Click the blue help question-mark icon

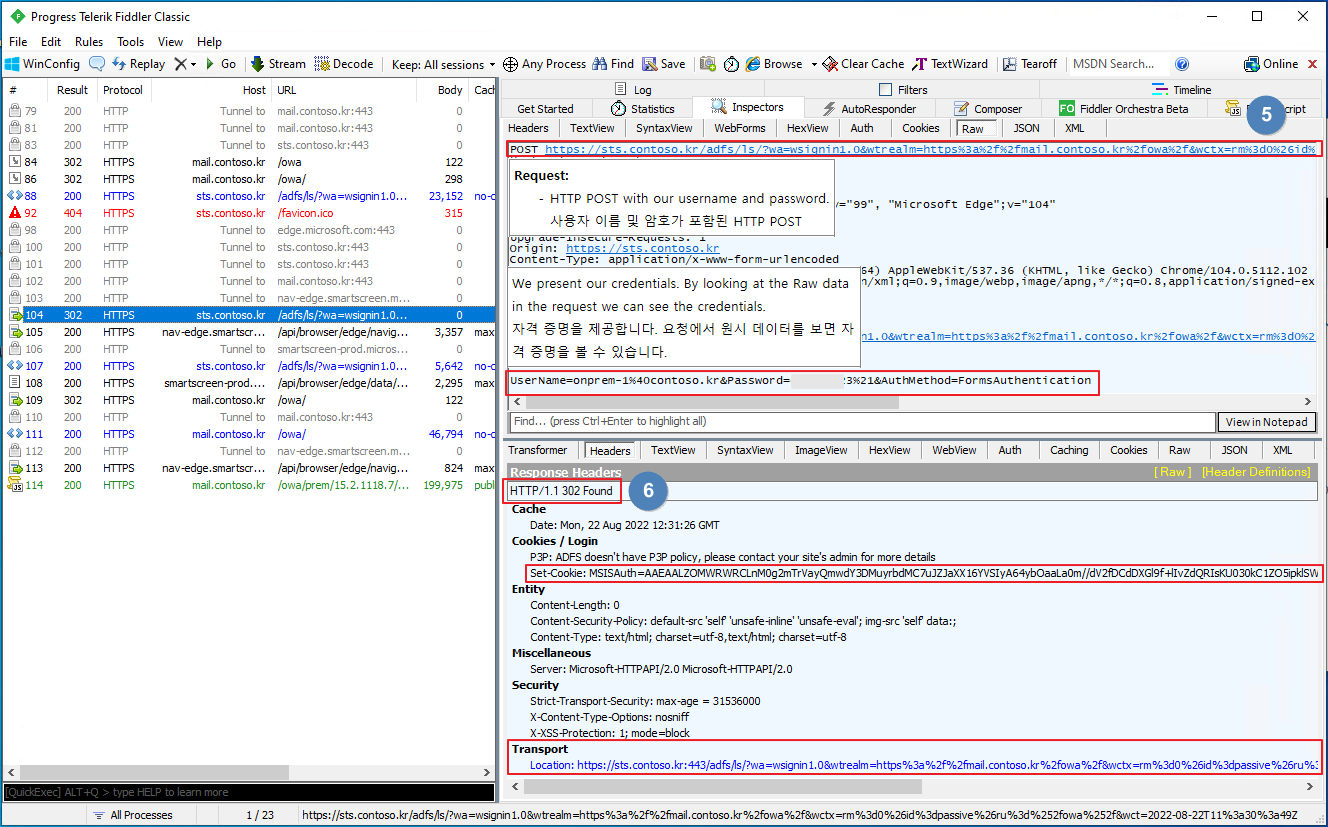coord(1182,64)
